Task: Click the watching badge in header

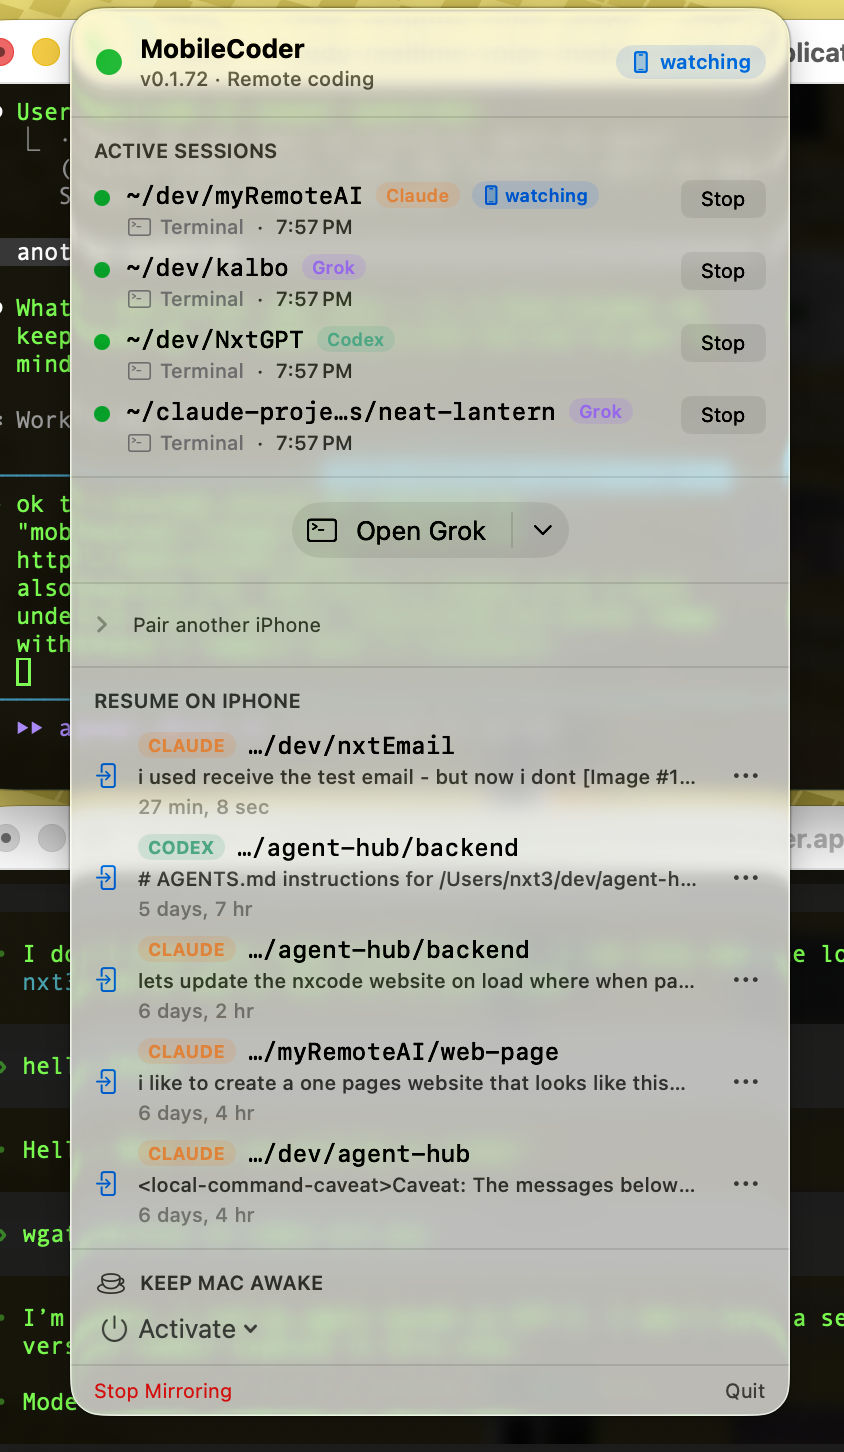Action: [x=691, y=62]
